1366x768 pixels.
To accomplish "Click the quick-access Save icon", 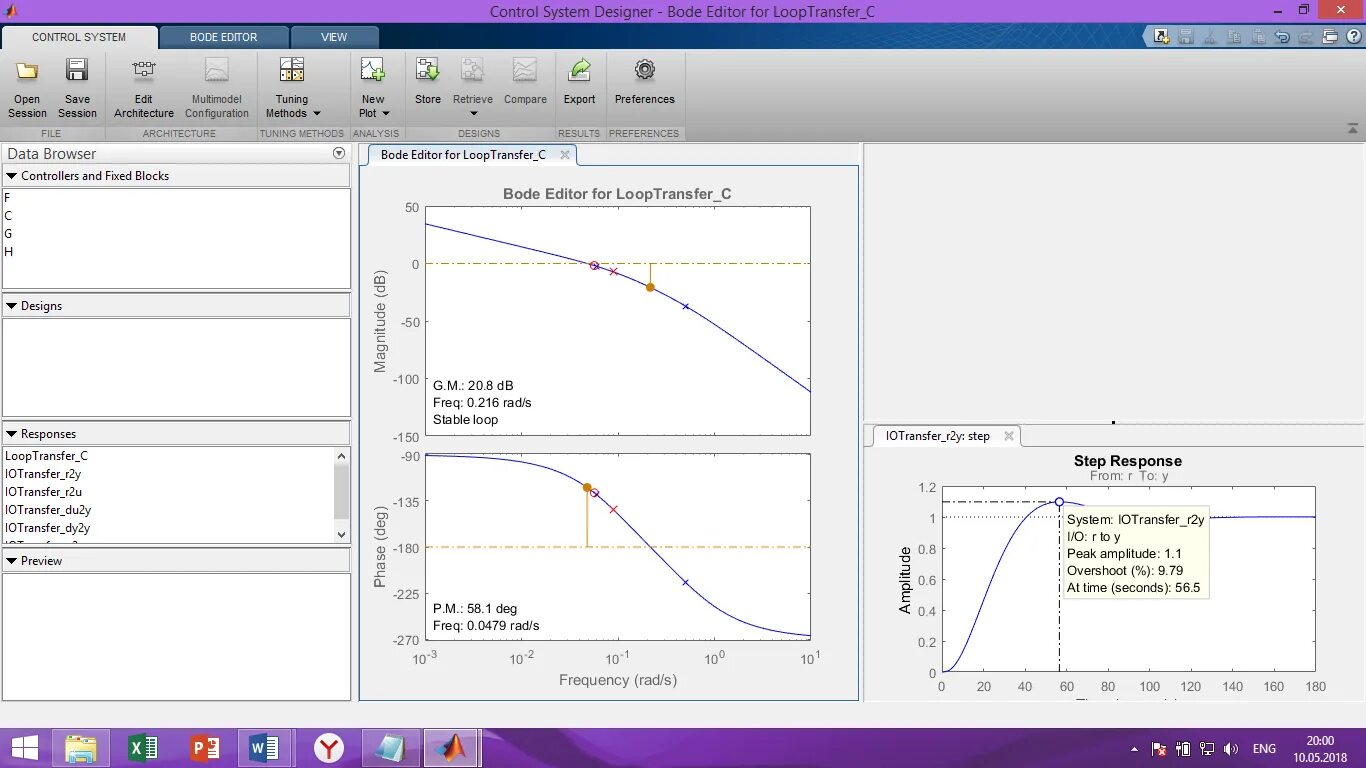I will coord(1186,37).
